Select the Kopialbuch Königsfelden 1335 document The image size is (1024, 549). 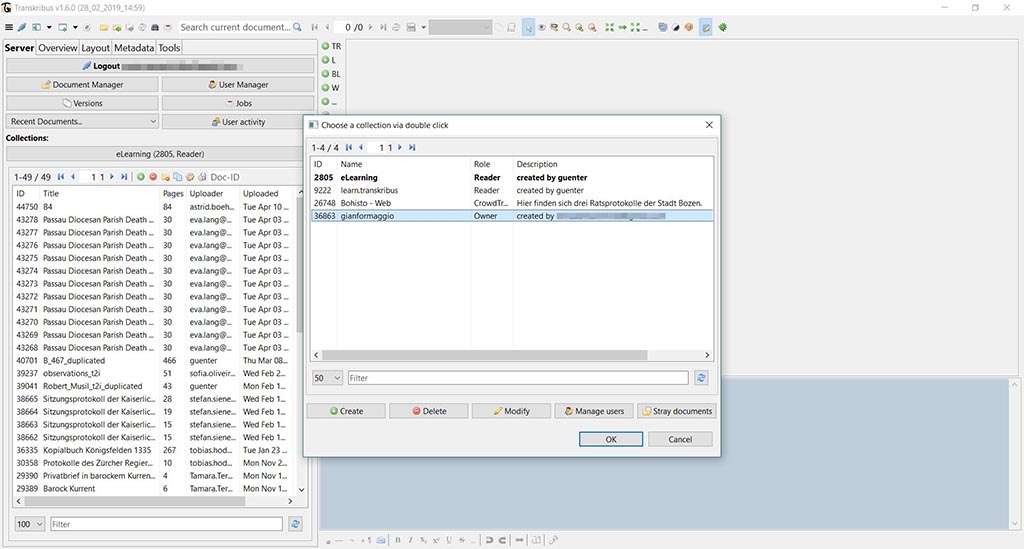coord(155,450)
